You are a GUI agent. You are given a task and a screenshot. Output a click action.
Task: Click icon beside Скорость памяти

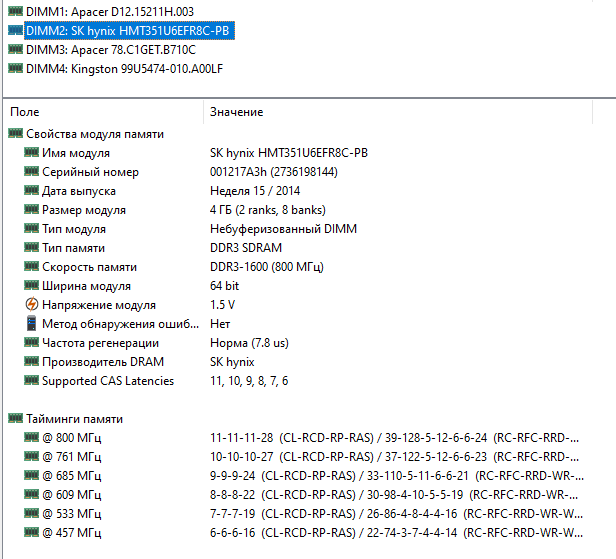[31, 266]
